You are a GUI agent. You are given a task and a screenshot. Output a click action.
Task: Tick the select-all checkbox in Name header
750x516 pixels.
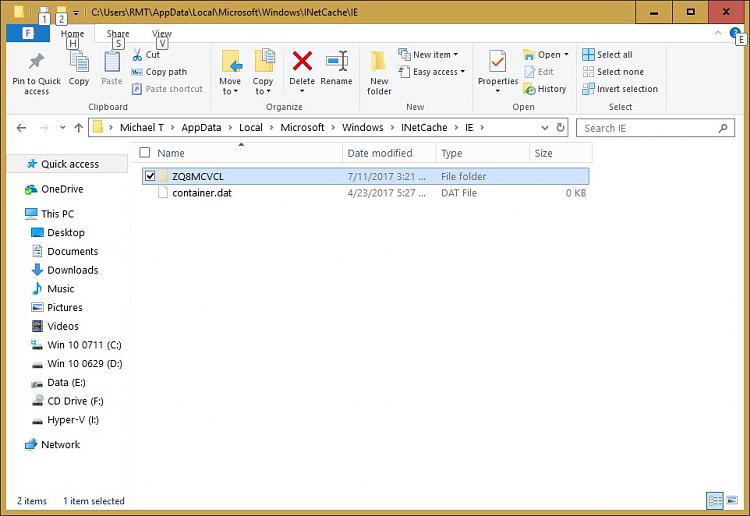[144, 153]
